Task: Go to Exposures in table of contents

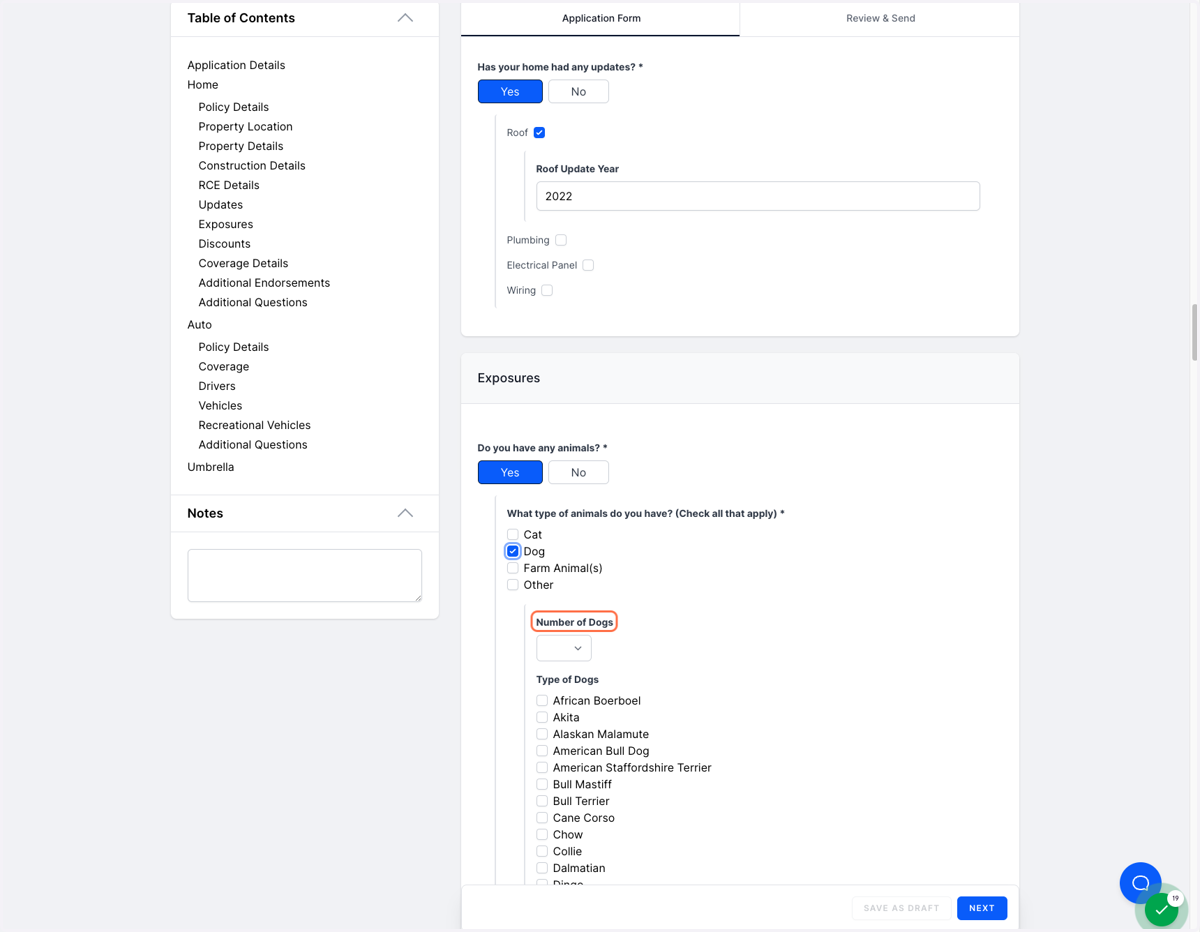Action: pyautogui.click(x=225, y=224)
